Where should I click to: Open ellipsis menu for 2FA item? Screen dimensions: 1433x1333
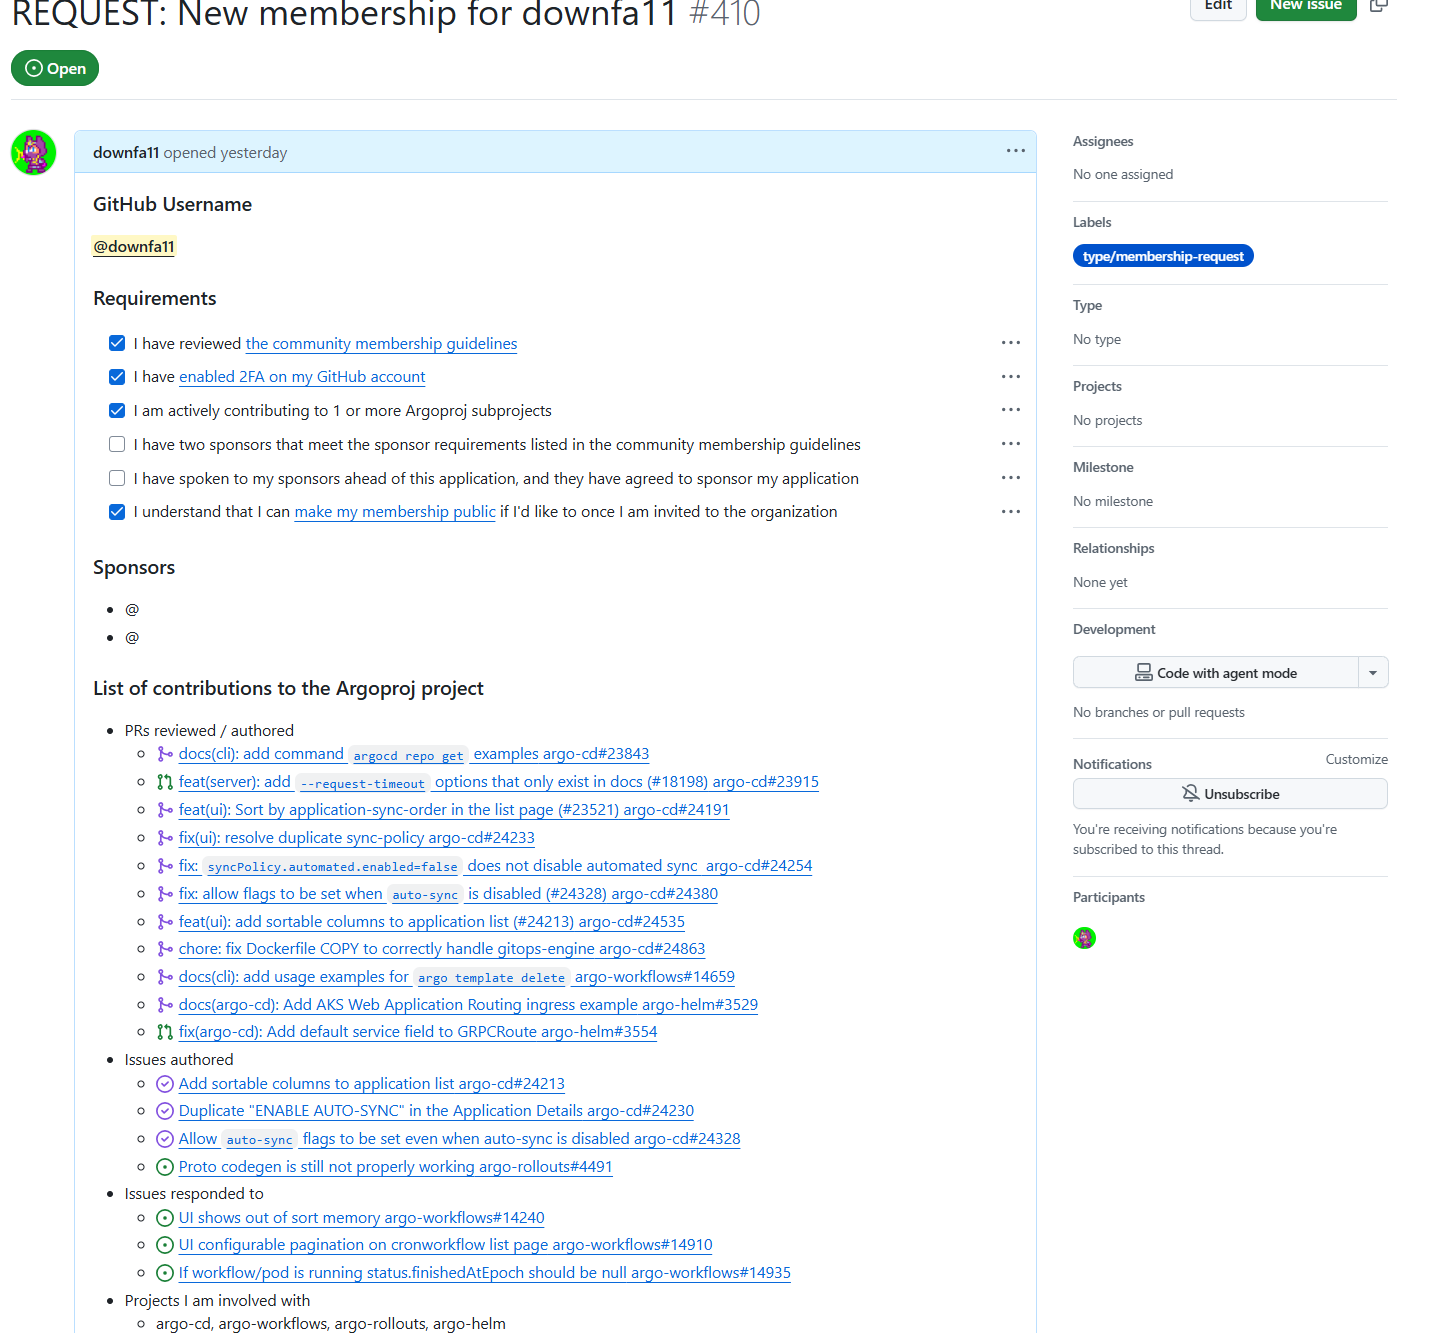(1011, 377)
